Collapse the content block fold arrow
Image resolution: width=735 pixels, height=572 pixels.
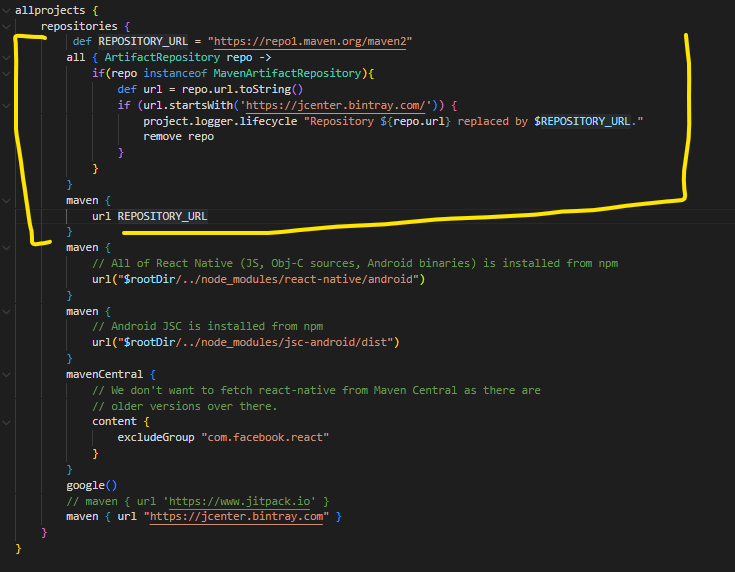point(6,422)
